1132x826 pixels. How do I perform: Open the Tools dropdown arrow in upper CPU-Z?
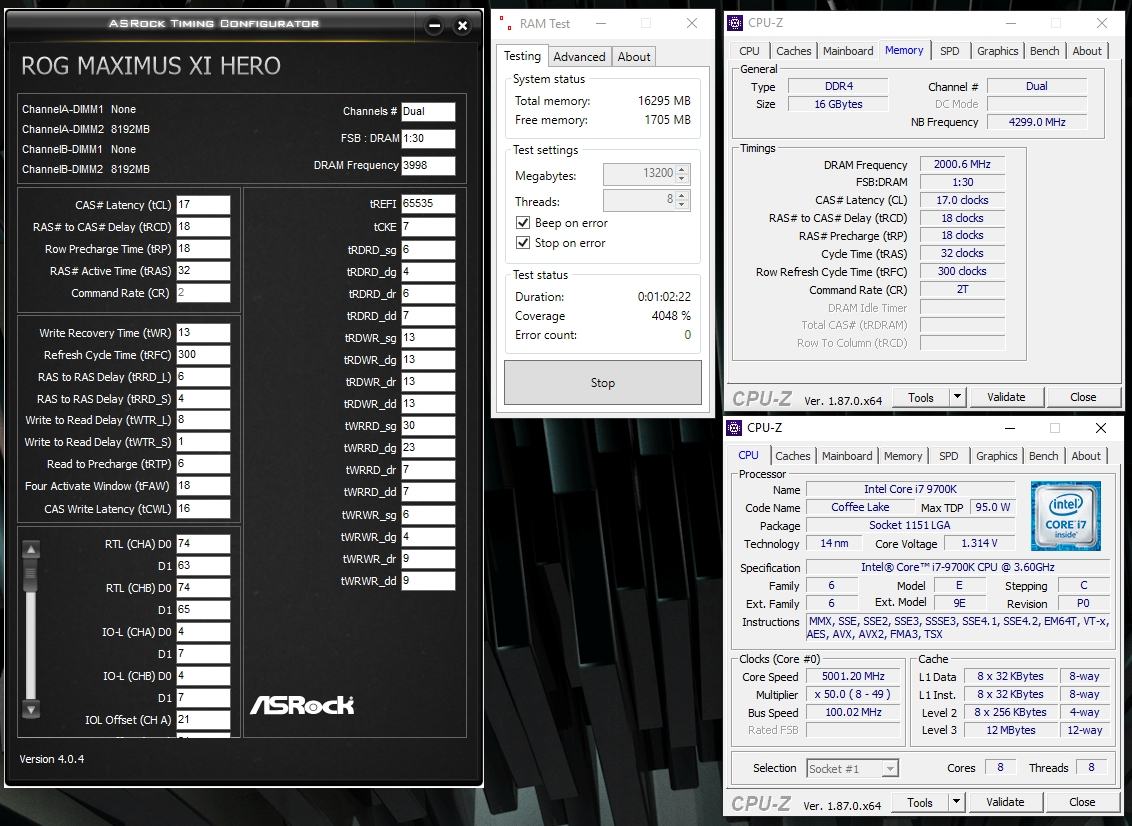[x=957, y=396]
